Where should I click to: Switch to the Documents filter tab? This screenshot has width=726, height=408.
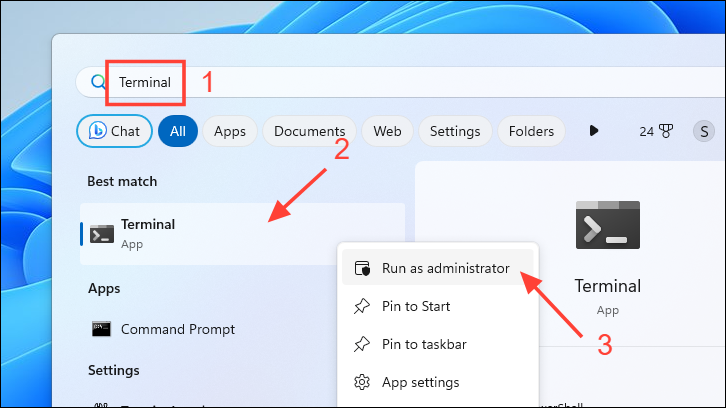pos(309,131)
